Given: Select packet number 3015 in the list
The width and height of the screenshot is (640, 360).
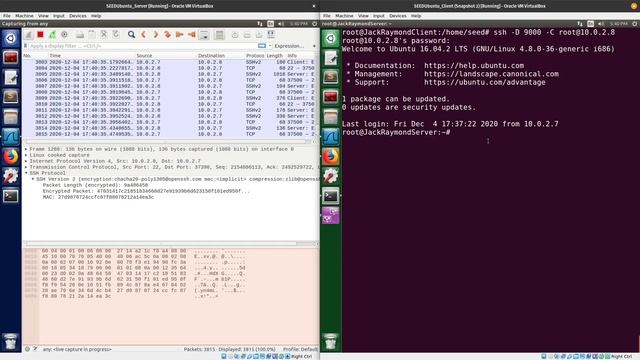Looking at the screenshot, I should pyautogui.click(x=169, y=134).
